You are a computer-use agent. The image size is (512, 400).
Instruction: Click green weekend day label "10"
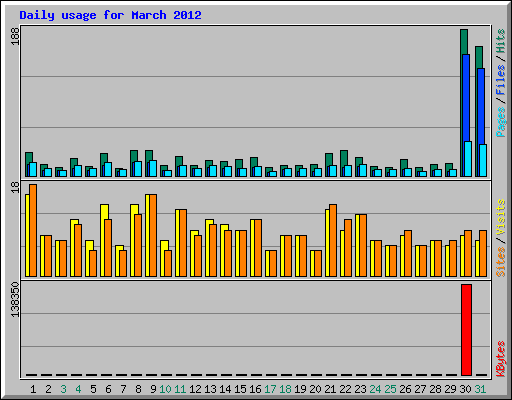click(165, 389)
